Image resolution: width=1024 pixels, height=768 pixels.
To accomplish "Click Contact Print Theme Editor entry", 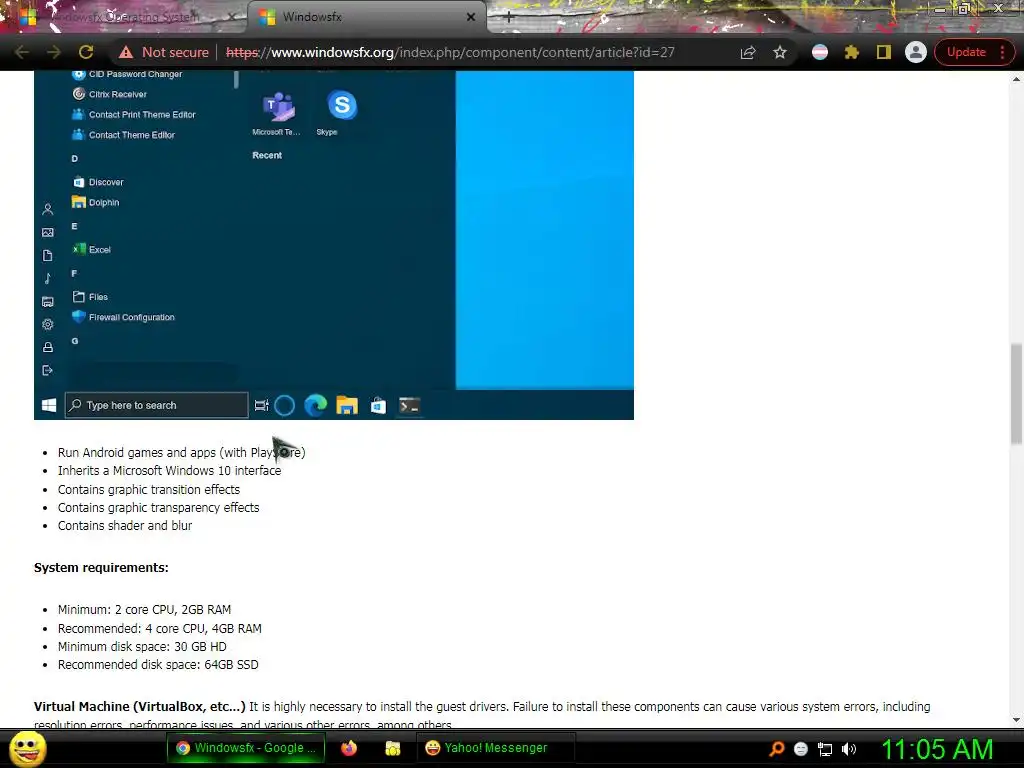I will coord(134,114).
